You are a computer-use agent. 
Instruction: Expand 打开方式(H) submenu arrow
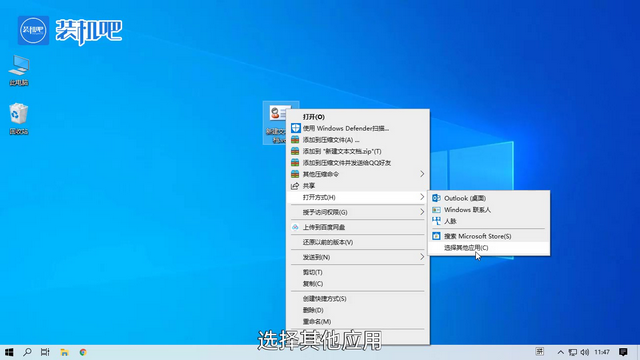(x=422, y=197)
